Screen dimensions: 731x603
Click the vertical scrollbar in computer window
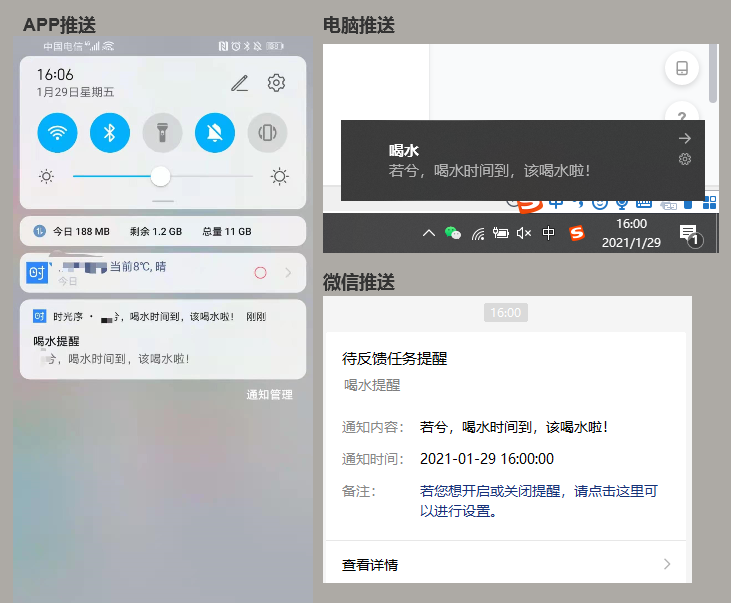712,74
